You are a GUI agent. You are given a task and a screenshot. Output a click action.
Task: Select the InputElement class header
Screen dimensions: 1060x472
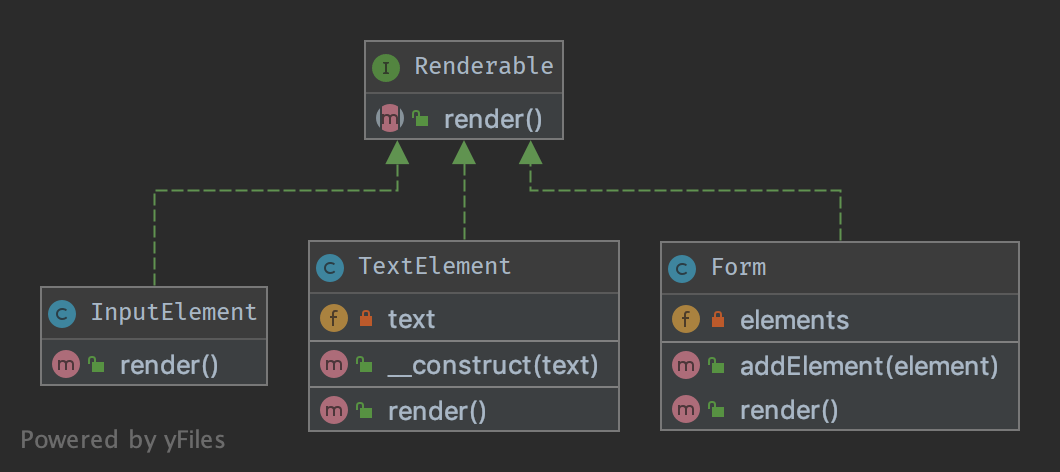tap(173, 313)
